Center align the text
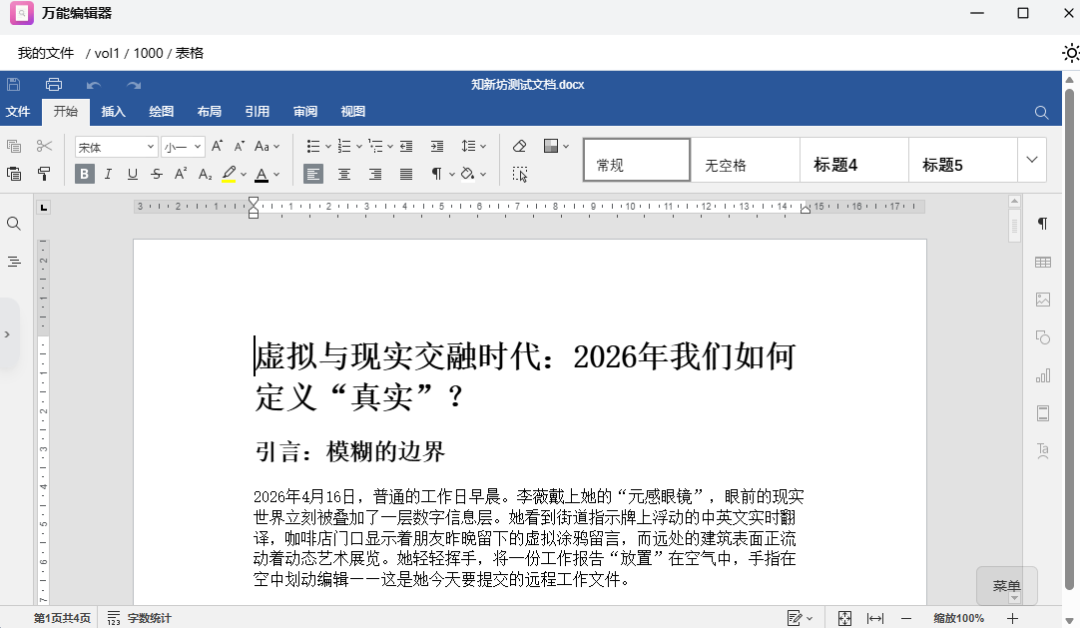The image size is (1080, 628). point(344,174)
